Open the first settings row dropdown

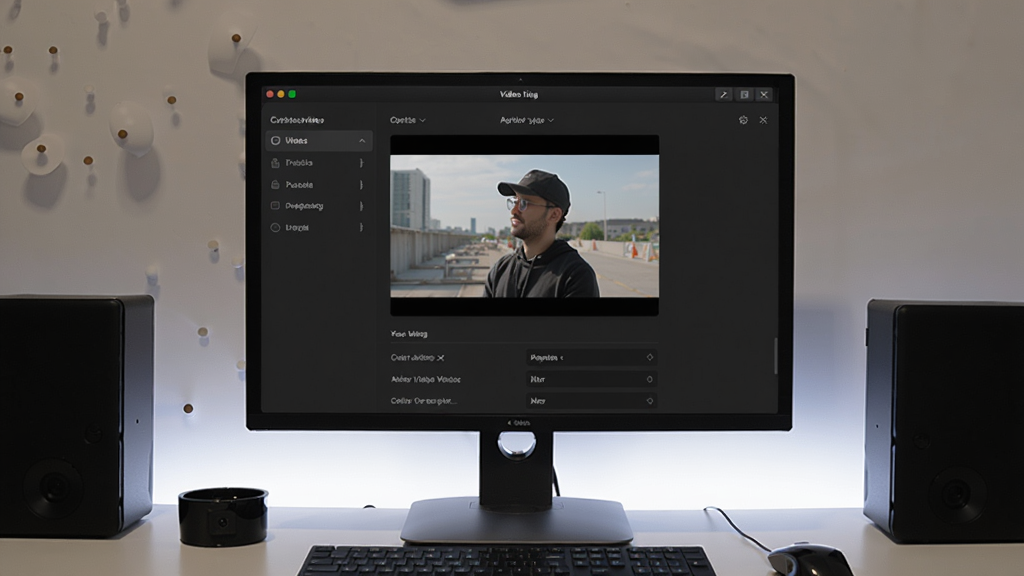592,357
